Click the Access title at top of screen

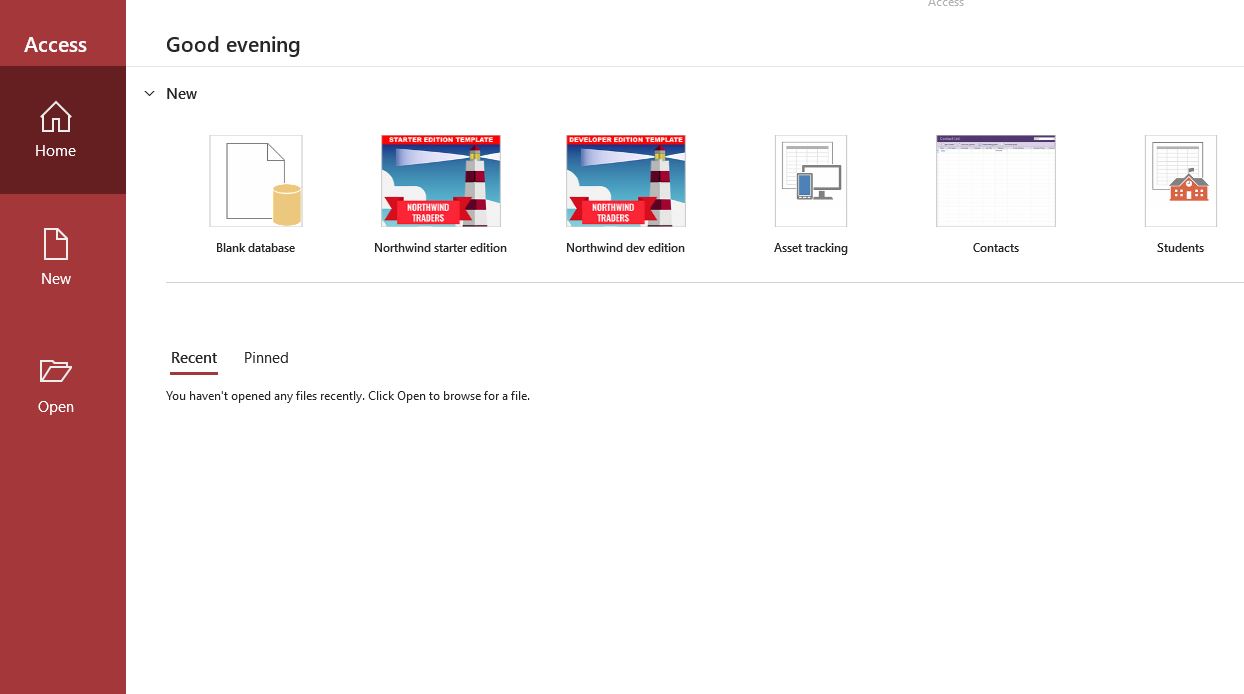[945, 4]
